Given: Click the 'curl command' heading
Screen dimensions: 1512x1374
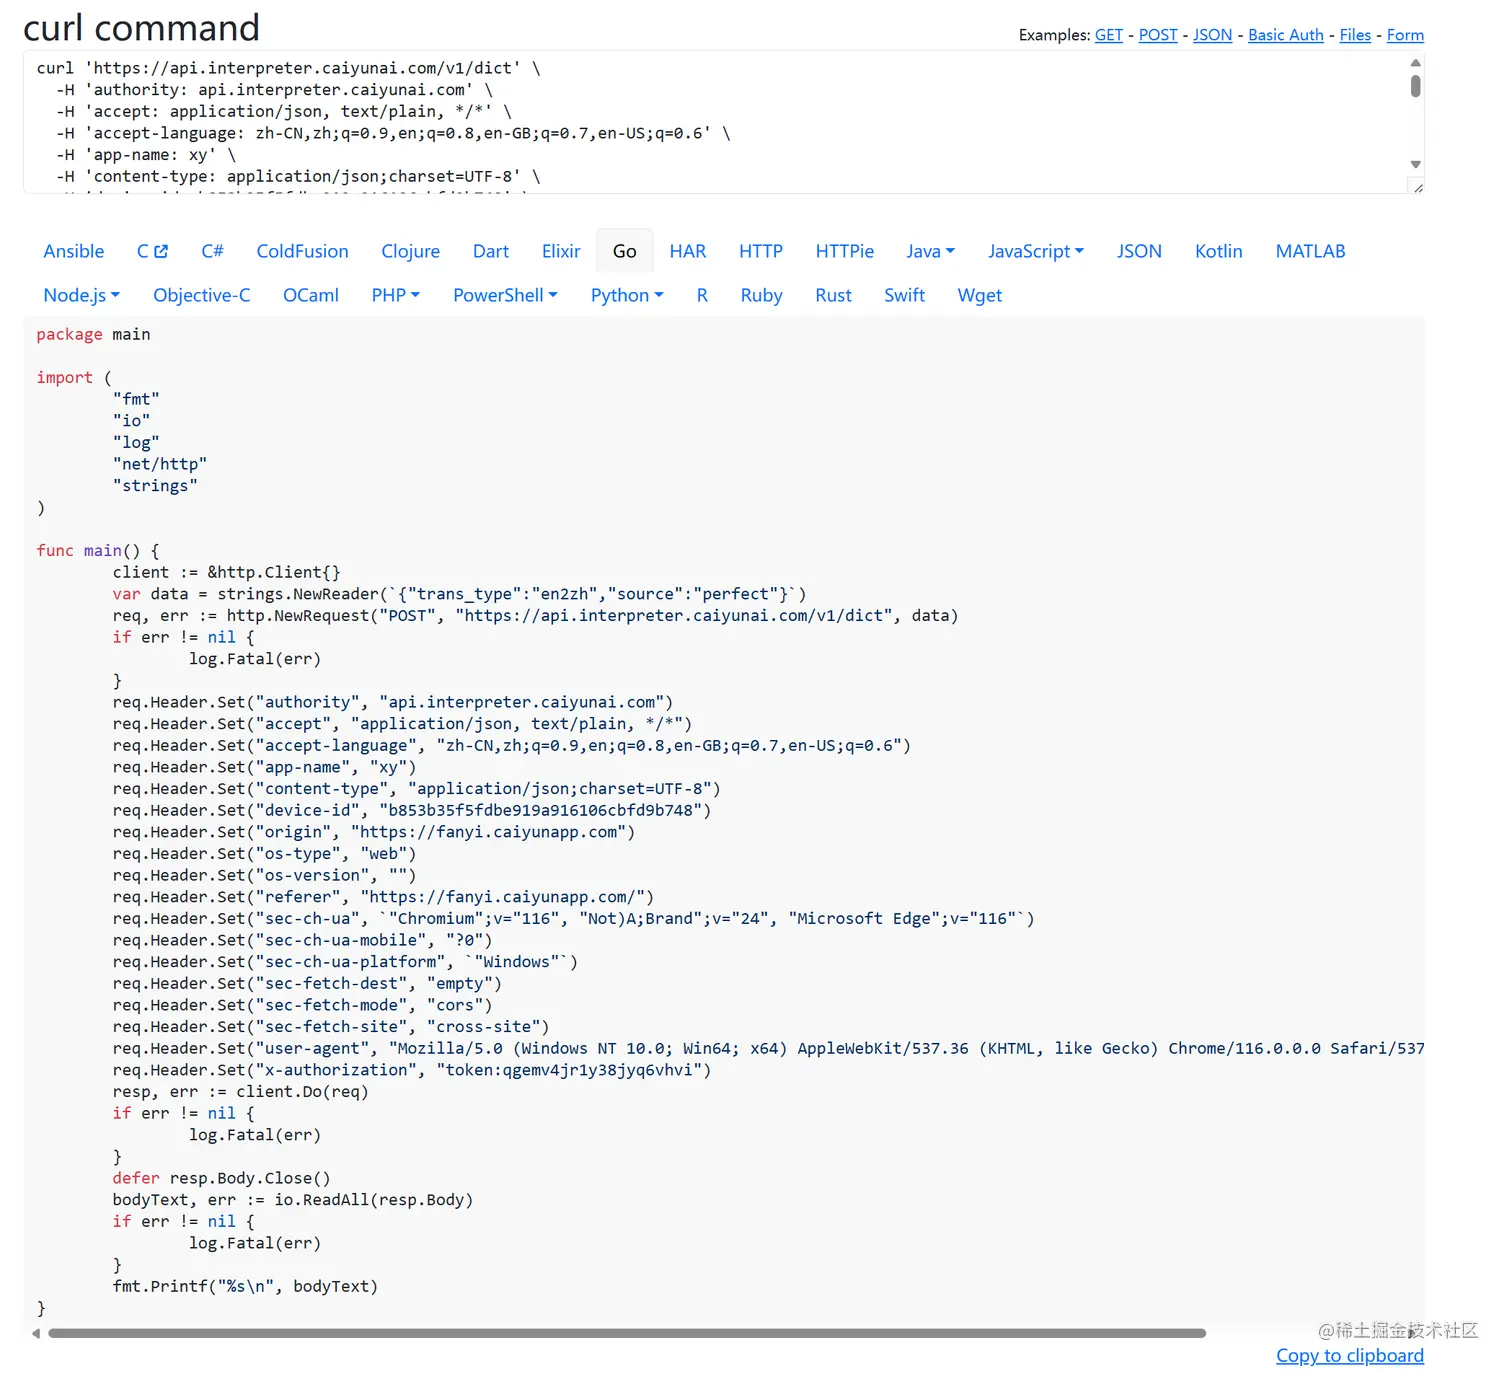Looking at the screenshot, I should [141, 27].
